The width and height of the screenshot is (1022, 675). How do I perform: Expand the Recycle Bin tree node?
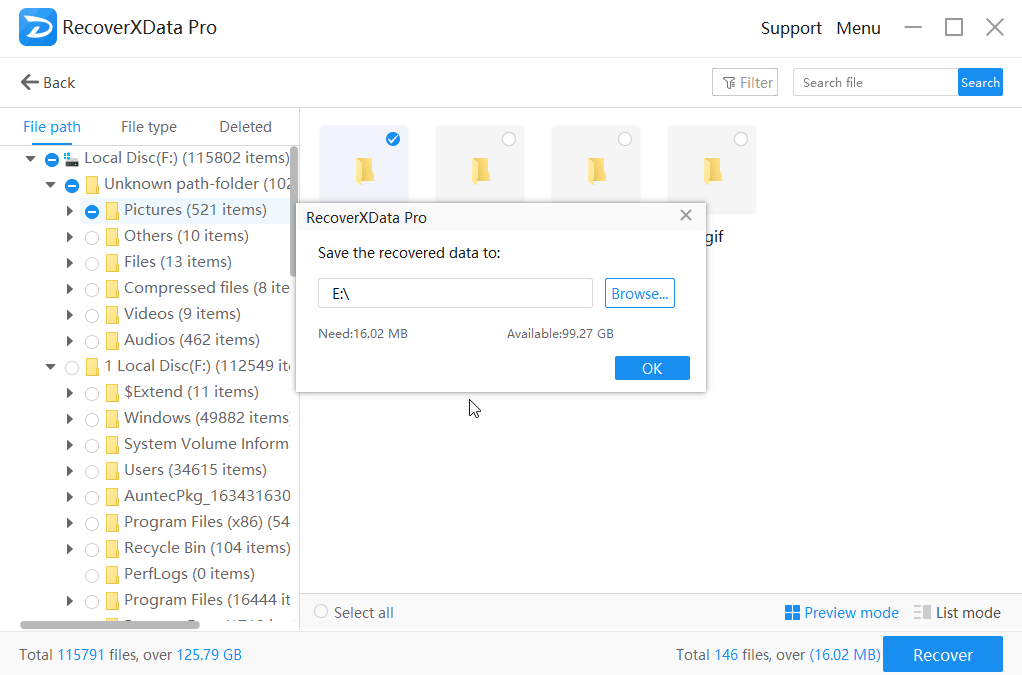point(70,549)
